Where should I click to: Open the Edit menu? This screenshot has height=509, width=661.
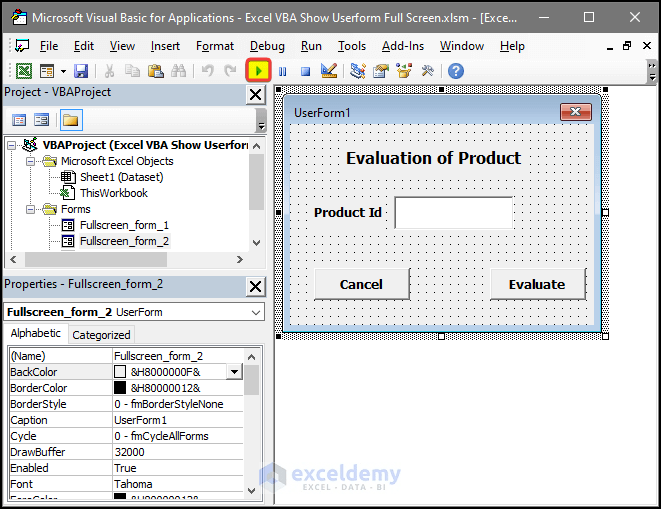point(83,46)
